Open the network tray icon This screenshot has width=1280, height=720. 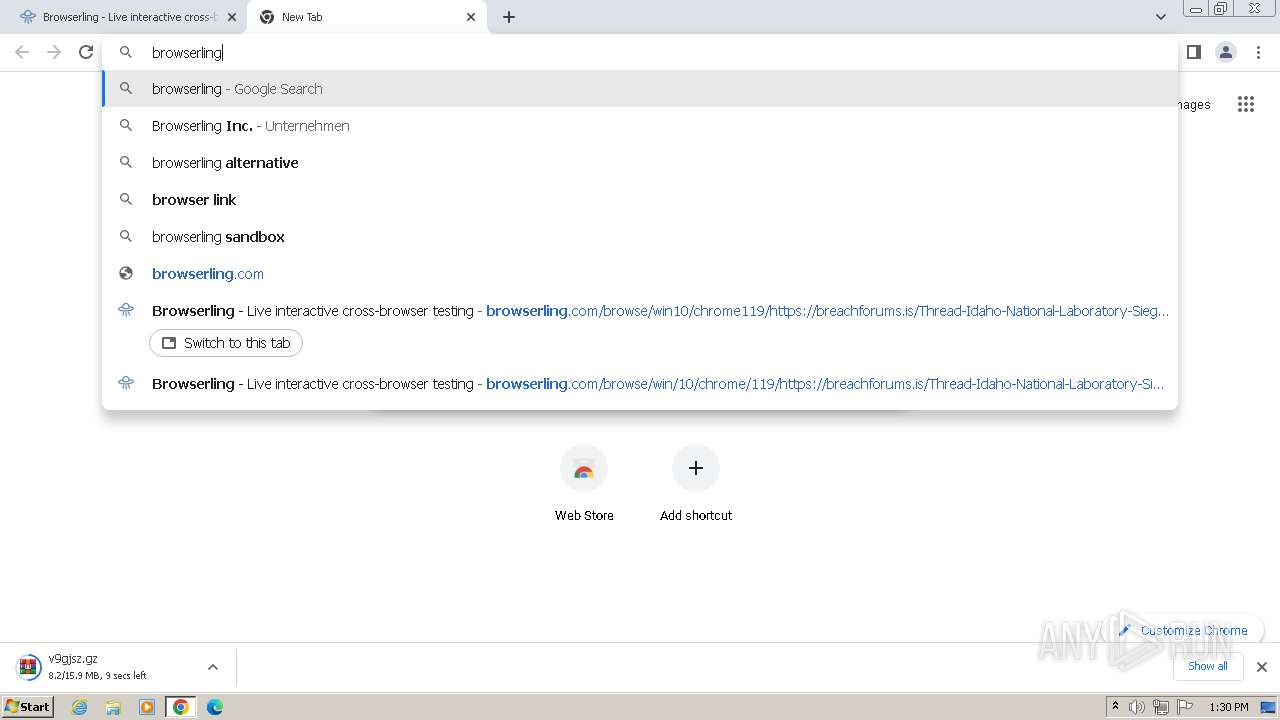tap(1161, 707)
